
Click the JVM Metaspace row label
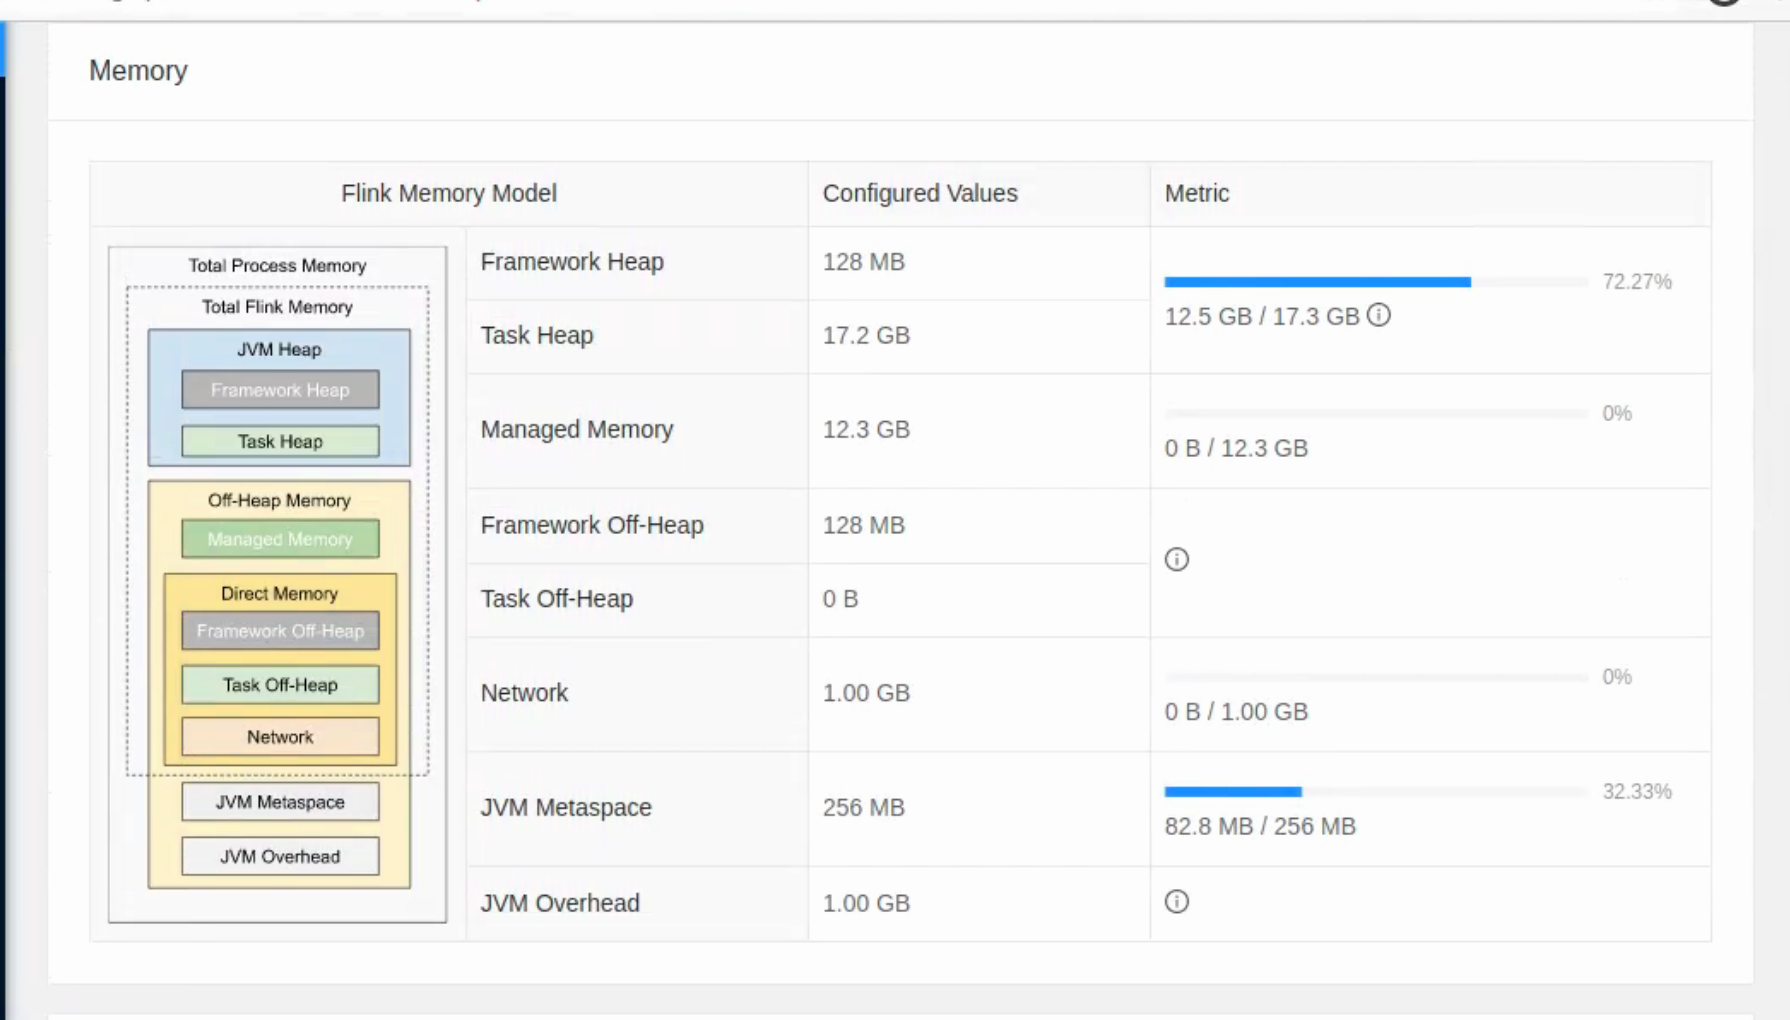click(566, 807)
